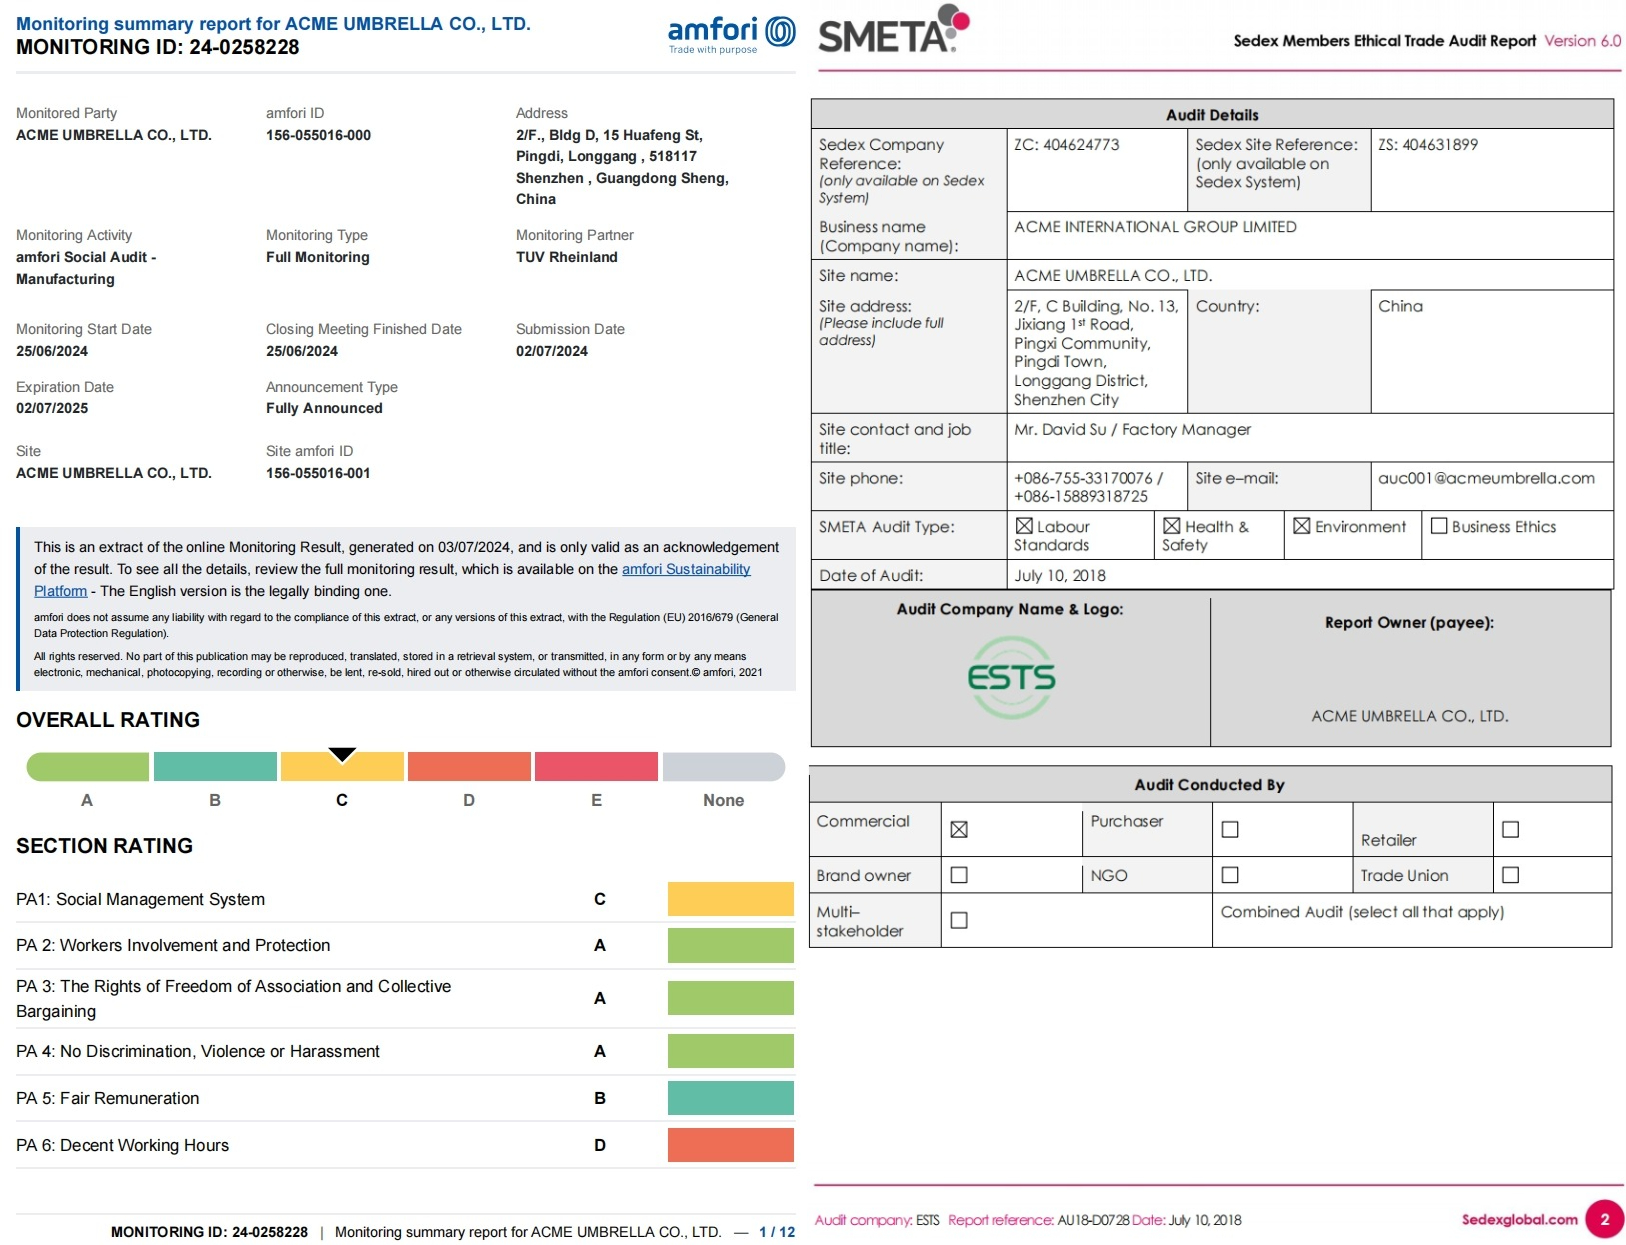Image resolution: width=1626 pixels, height=1245 pixels.
Task: Click the PA 2 green rating swatch
Action: [731, 946]
